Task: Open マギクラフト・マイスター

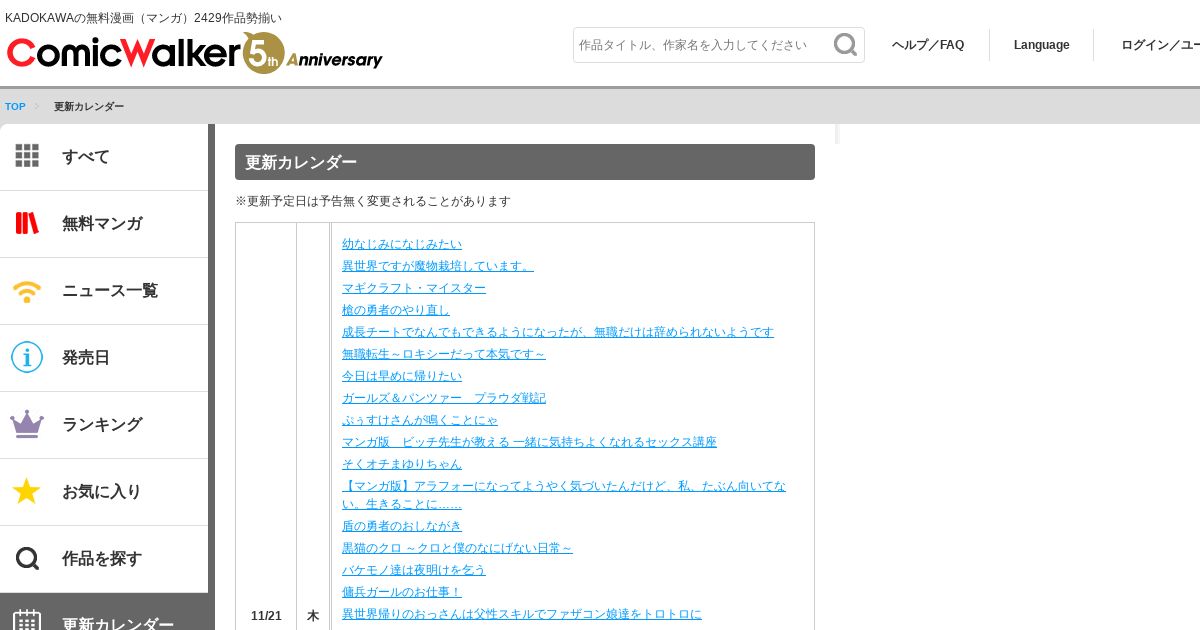Action: click(414, 288)
